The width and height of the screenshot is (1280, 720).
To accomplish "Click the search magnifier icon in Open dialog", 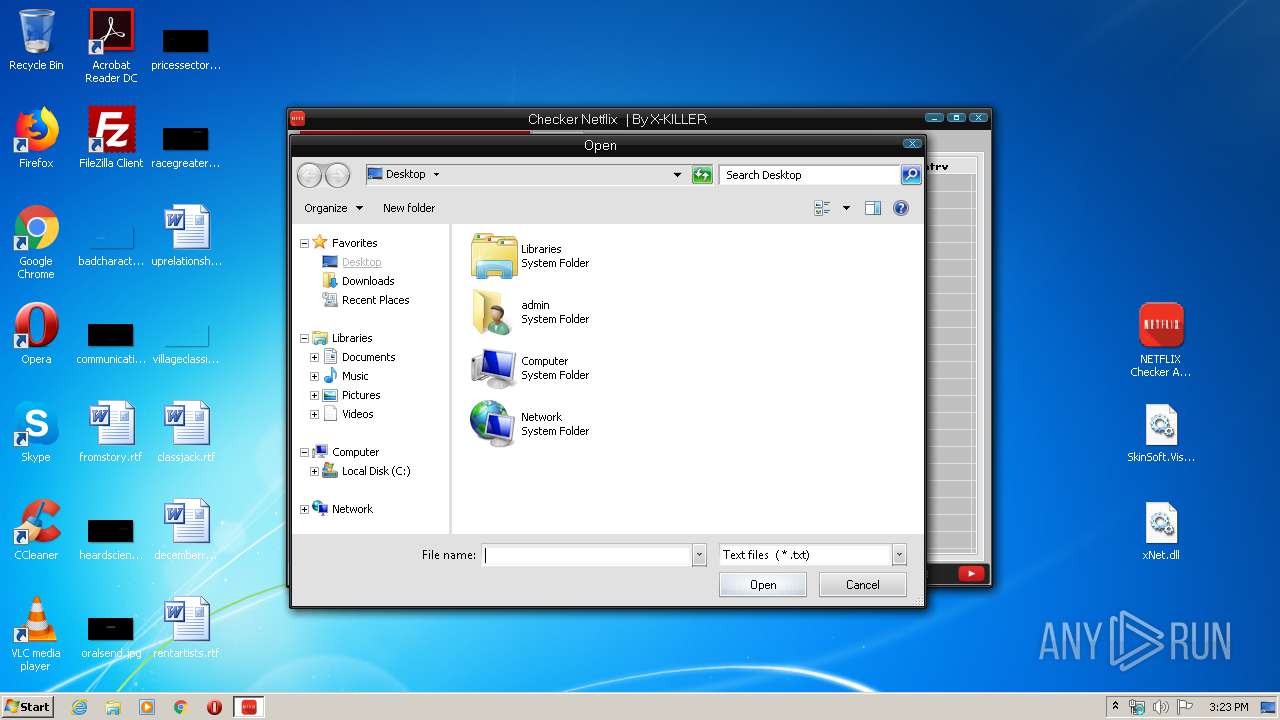I will click(x=910, y=175).
